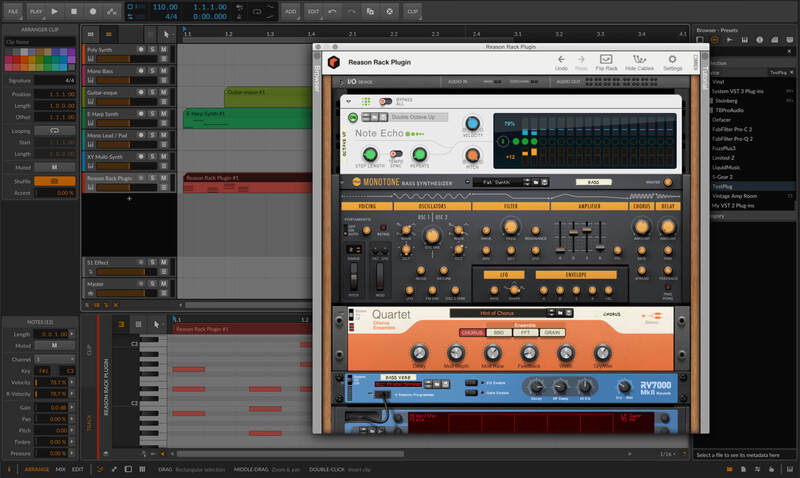Adjust the Master track volume bar
The height and width of the screenshot is (478, 800).
click(x=128, y=293)
